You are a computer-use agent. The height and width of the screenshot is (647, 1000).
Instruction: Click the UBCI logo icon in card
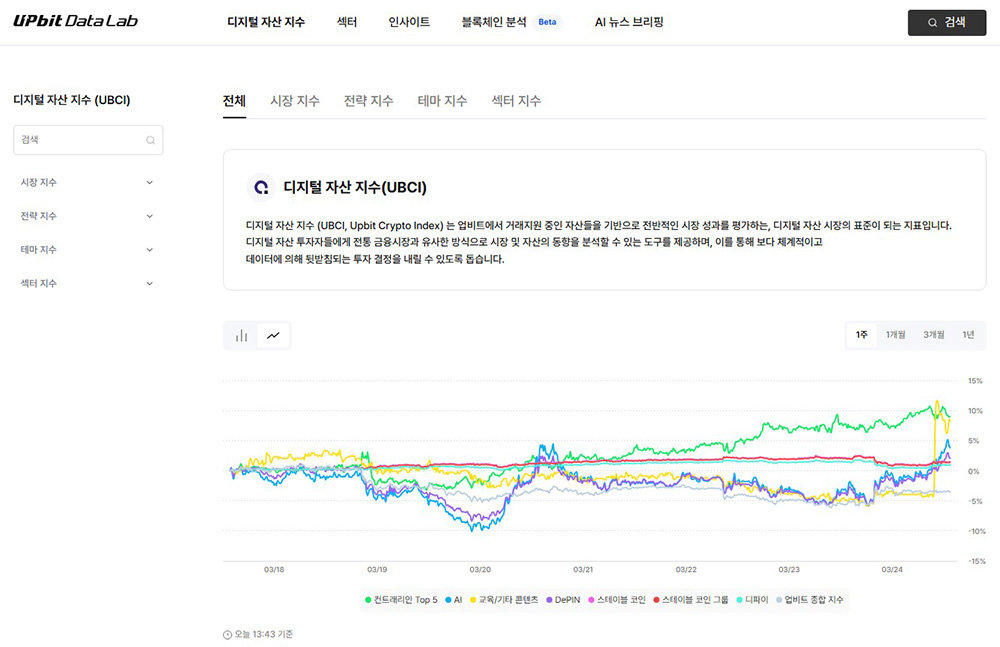click(x=261, y=188)
